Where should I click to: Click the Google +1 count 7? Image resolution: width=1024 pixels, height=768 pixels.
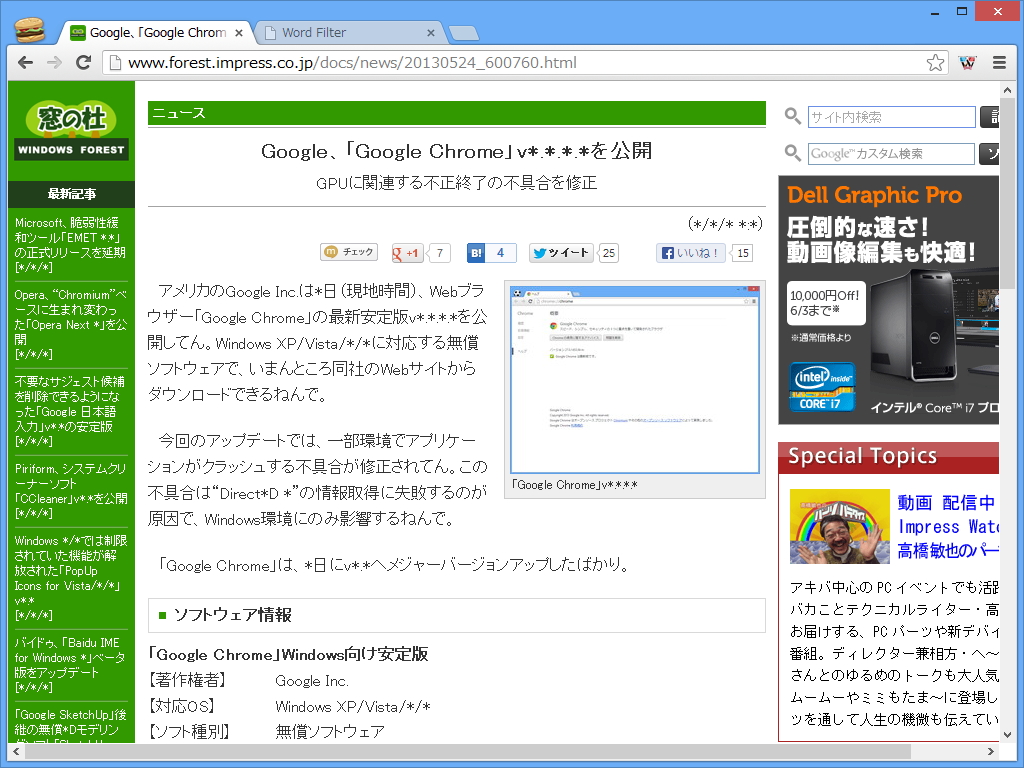(x=440, y=253)
